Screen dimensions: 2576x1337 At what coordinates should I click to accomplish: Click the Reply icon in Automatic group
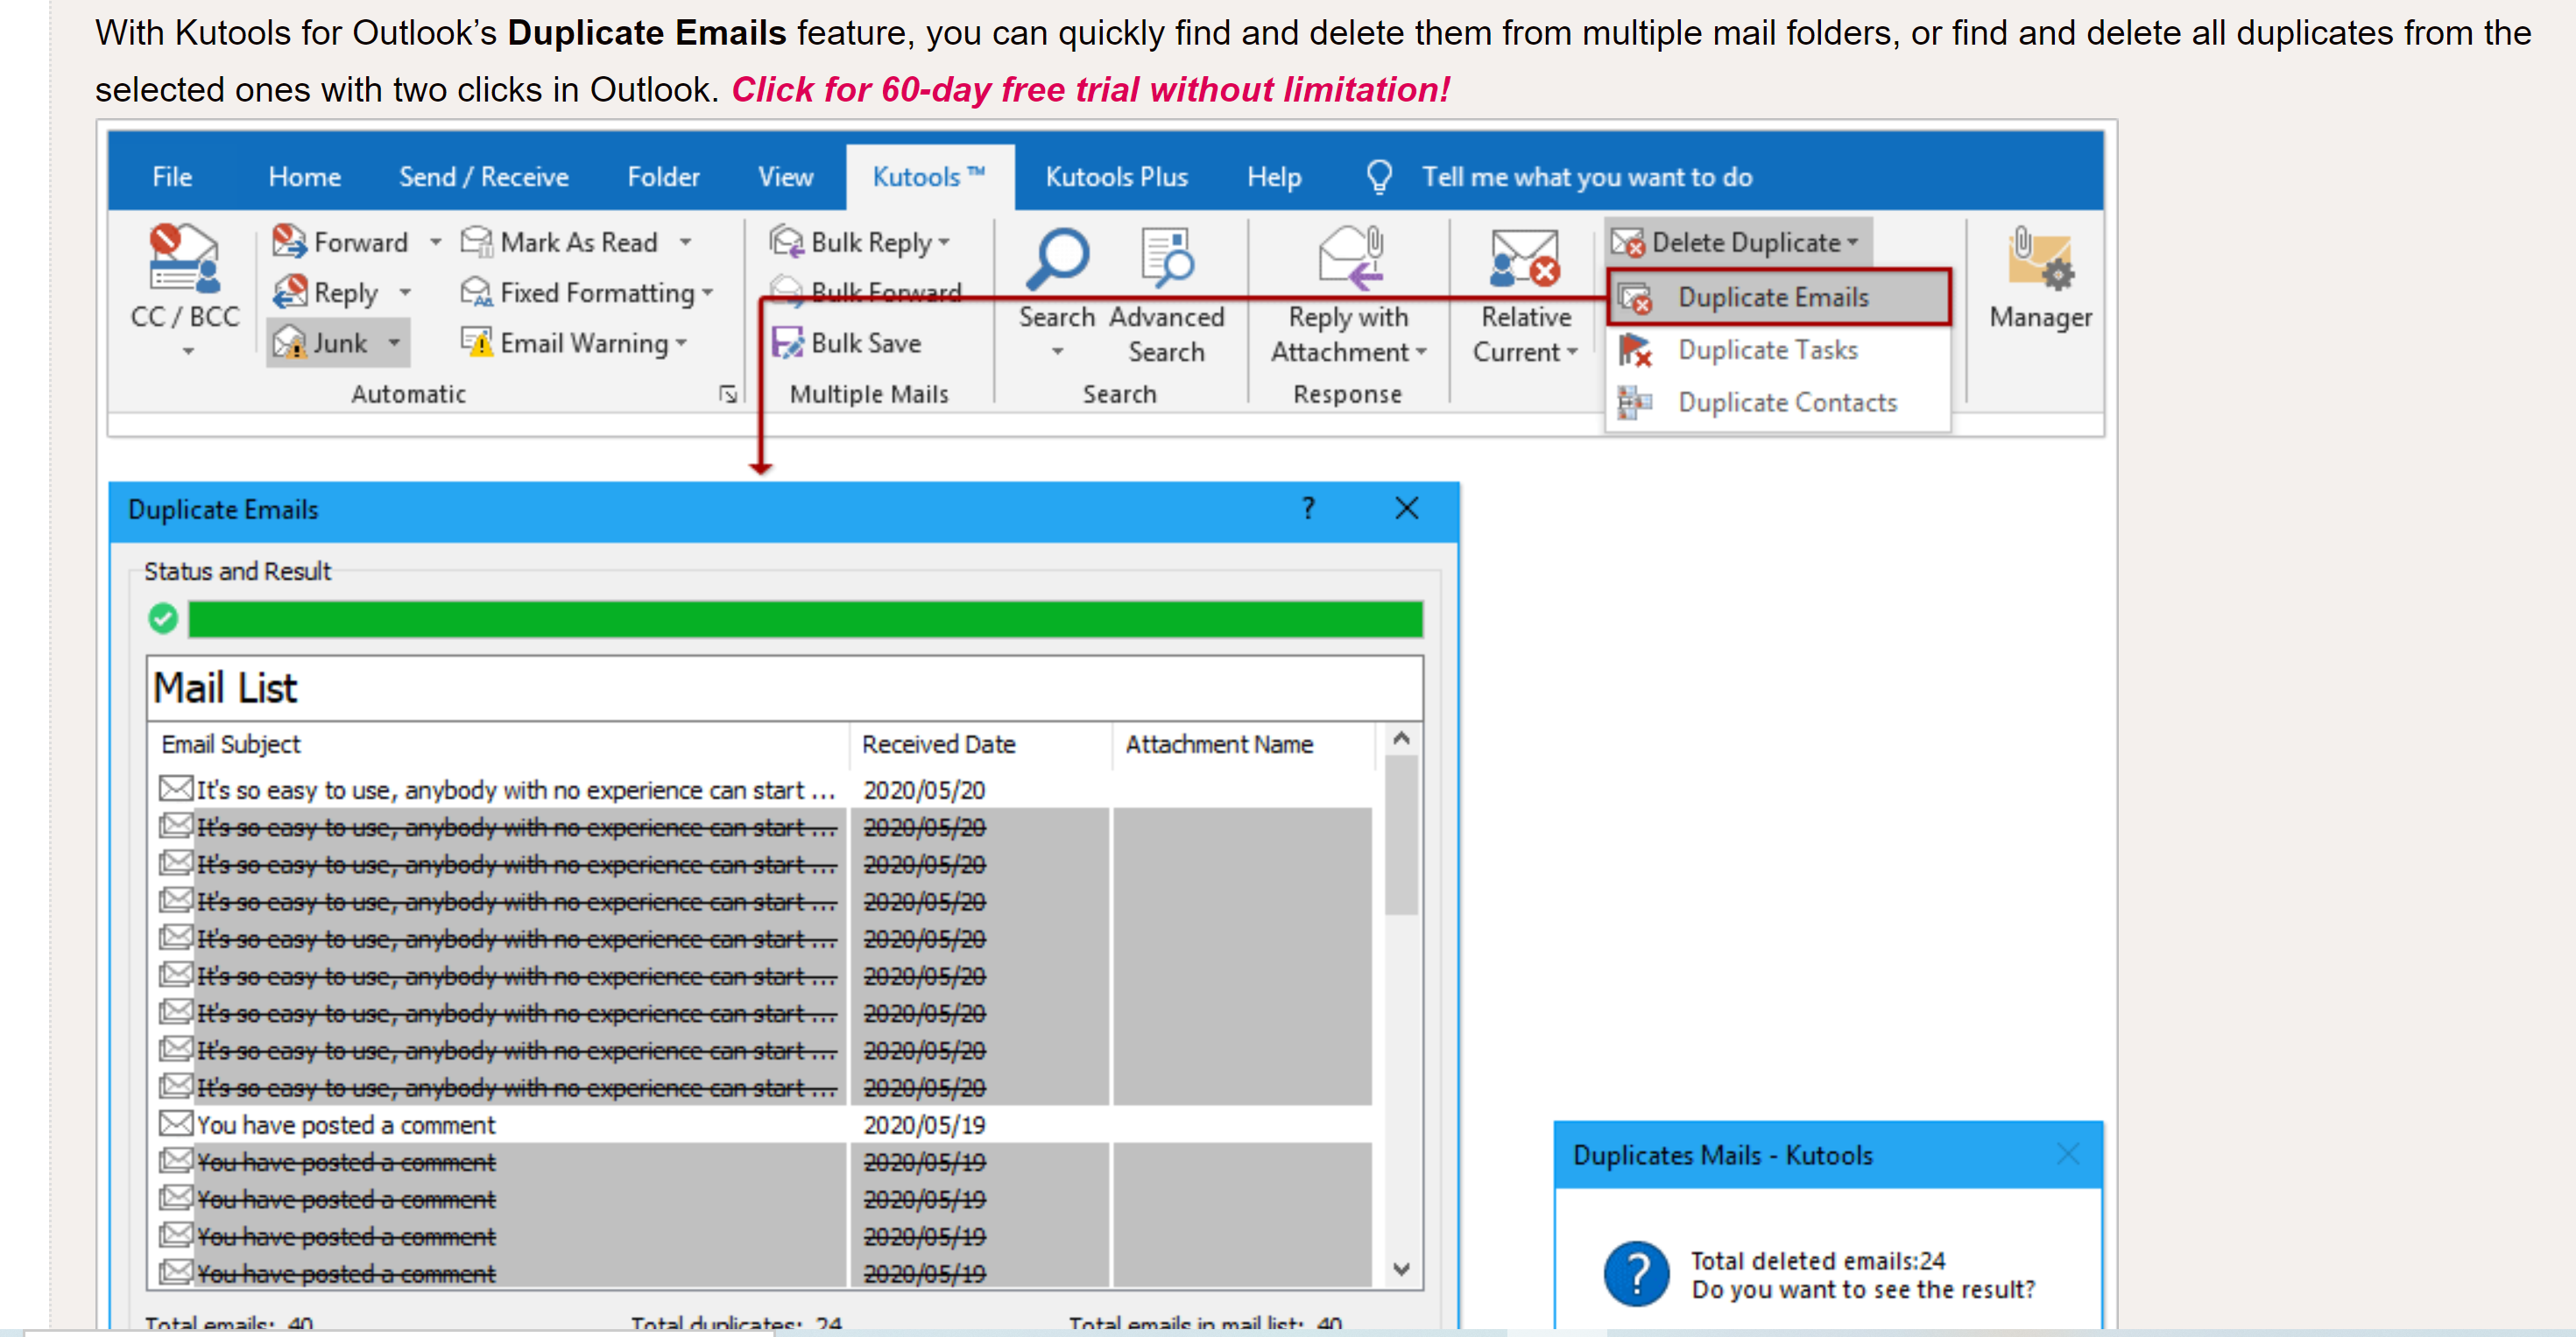(290, 292)
